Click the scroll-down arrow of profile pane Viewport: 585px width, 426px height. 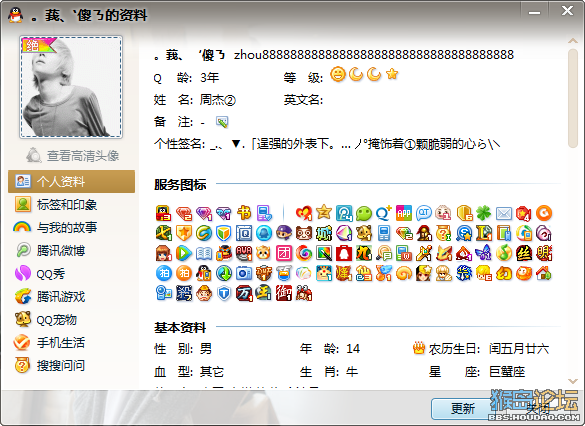573,381
